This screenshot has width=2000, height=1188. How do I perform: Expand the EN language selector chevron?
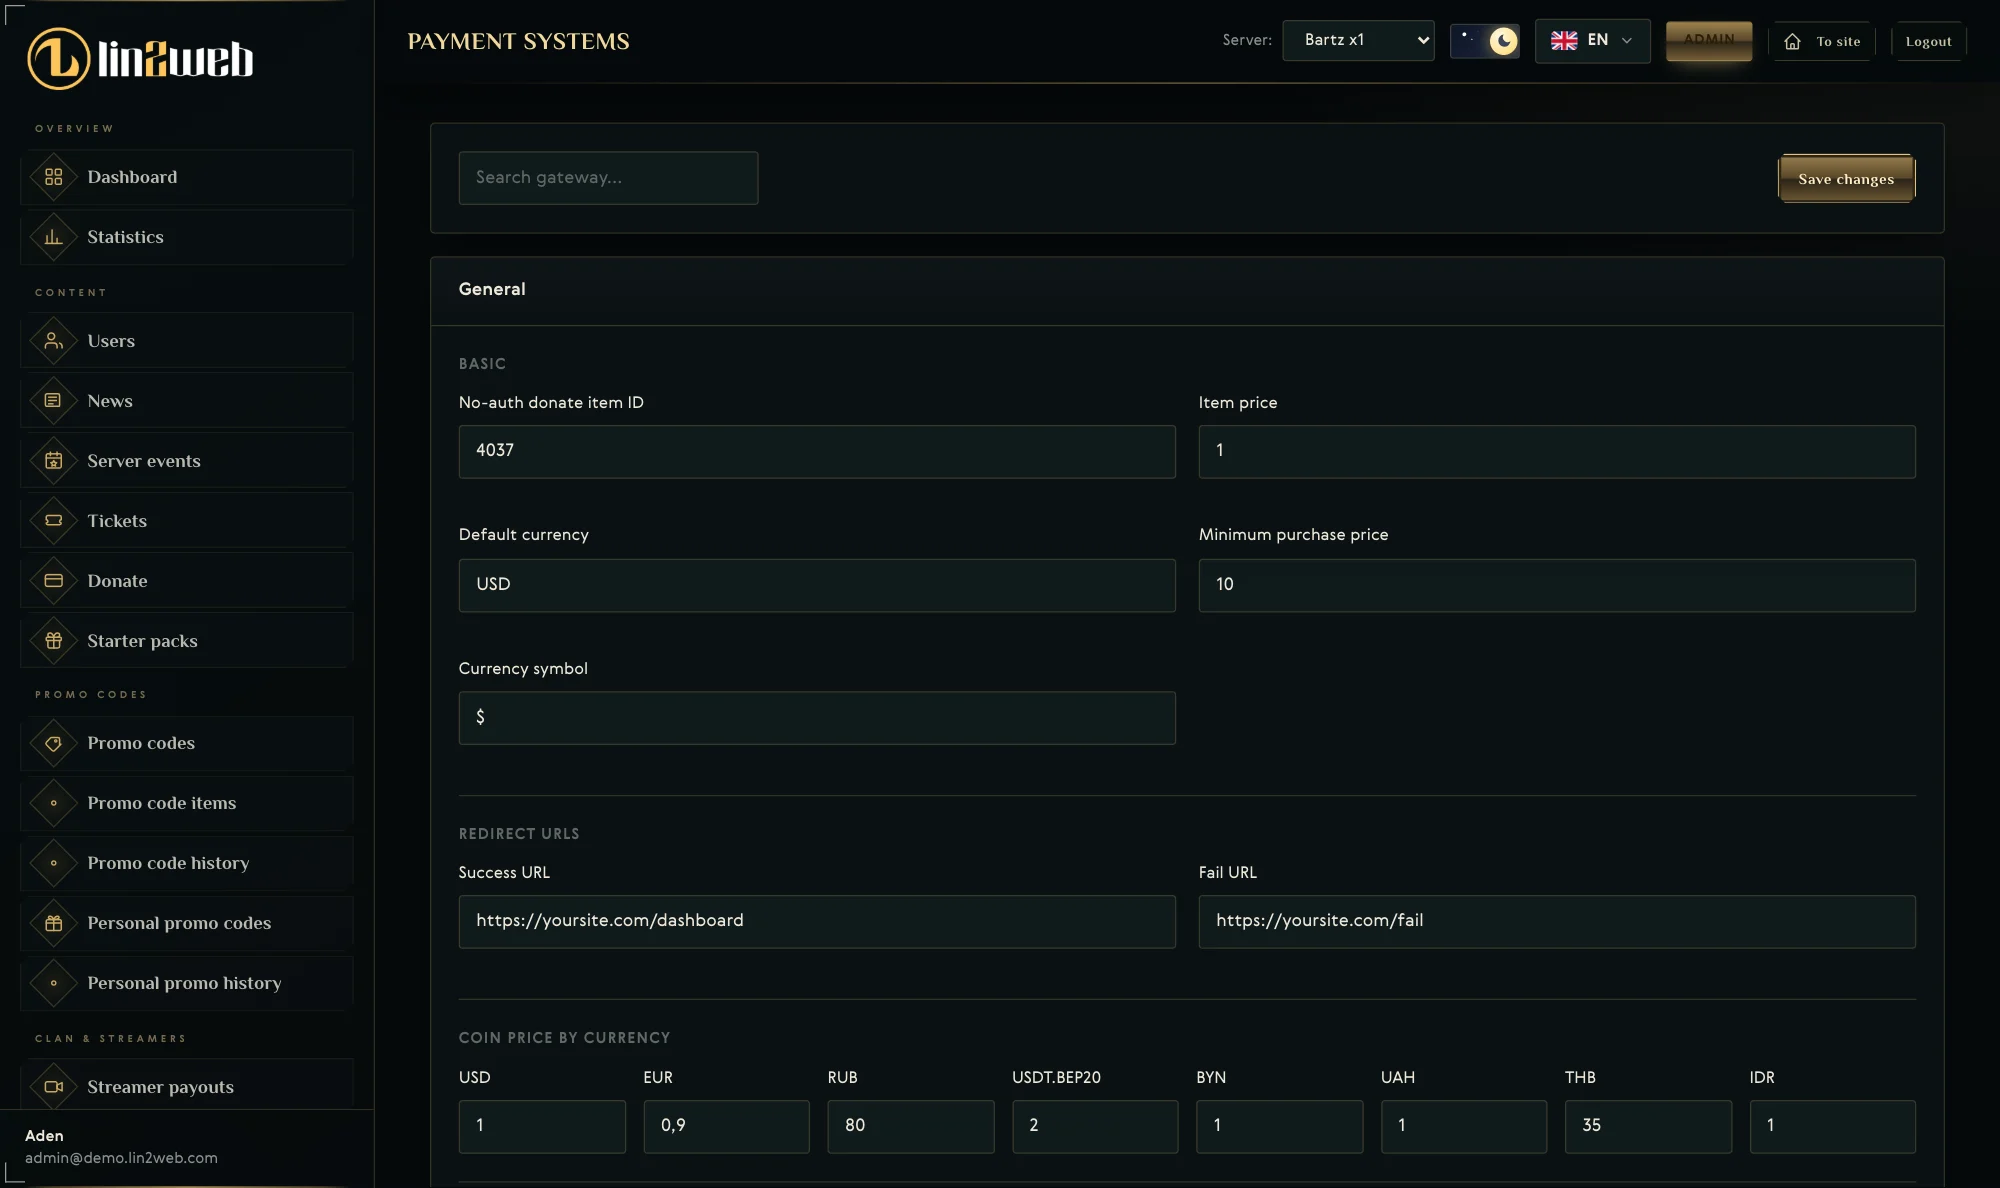(x=1627, y=41)
